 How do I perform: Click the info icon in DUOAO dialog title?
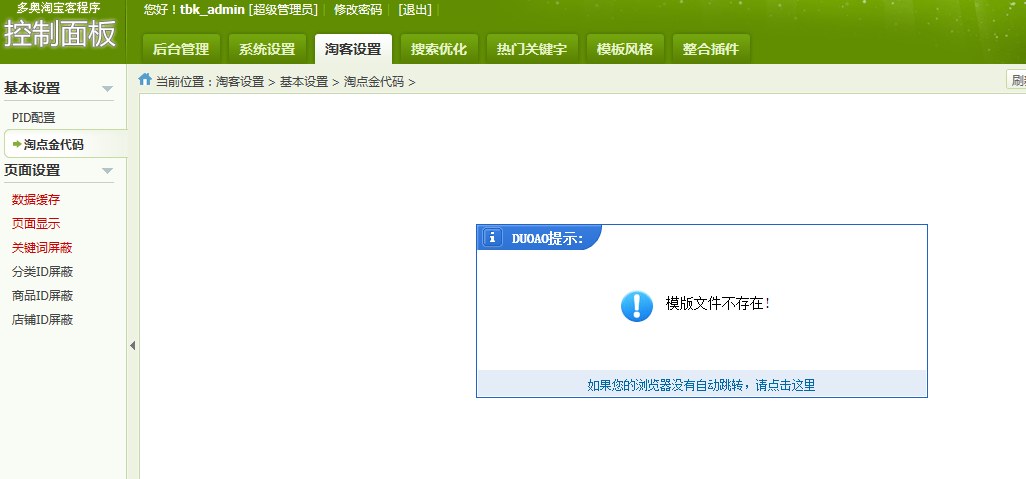492,238
